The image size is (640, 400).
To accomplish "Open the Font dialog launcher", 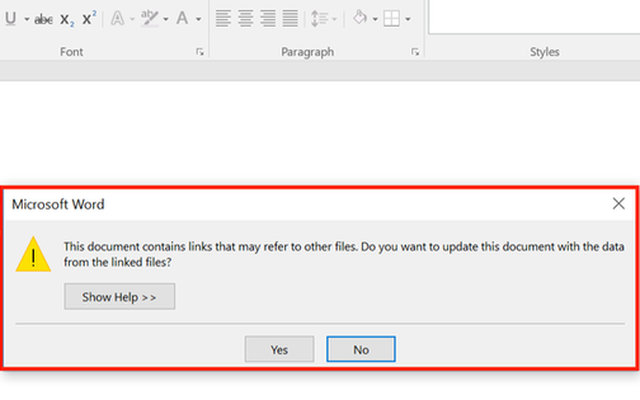I will [x=199, y=52].
